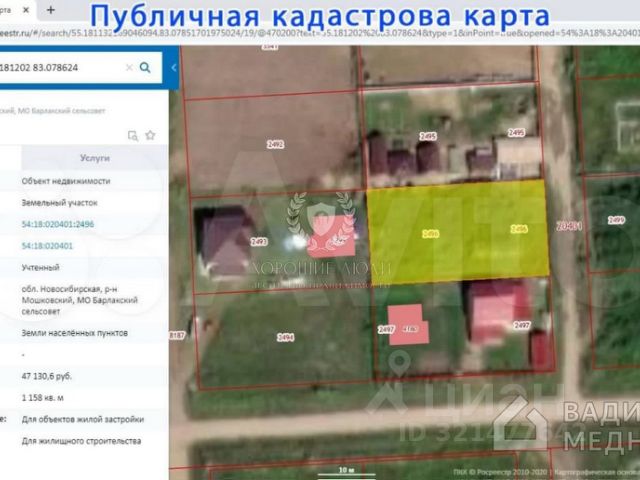Click the search magnifier icon
The height and width of the screenshot is (480, 640).
click(145, 67)
